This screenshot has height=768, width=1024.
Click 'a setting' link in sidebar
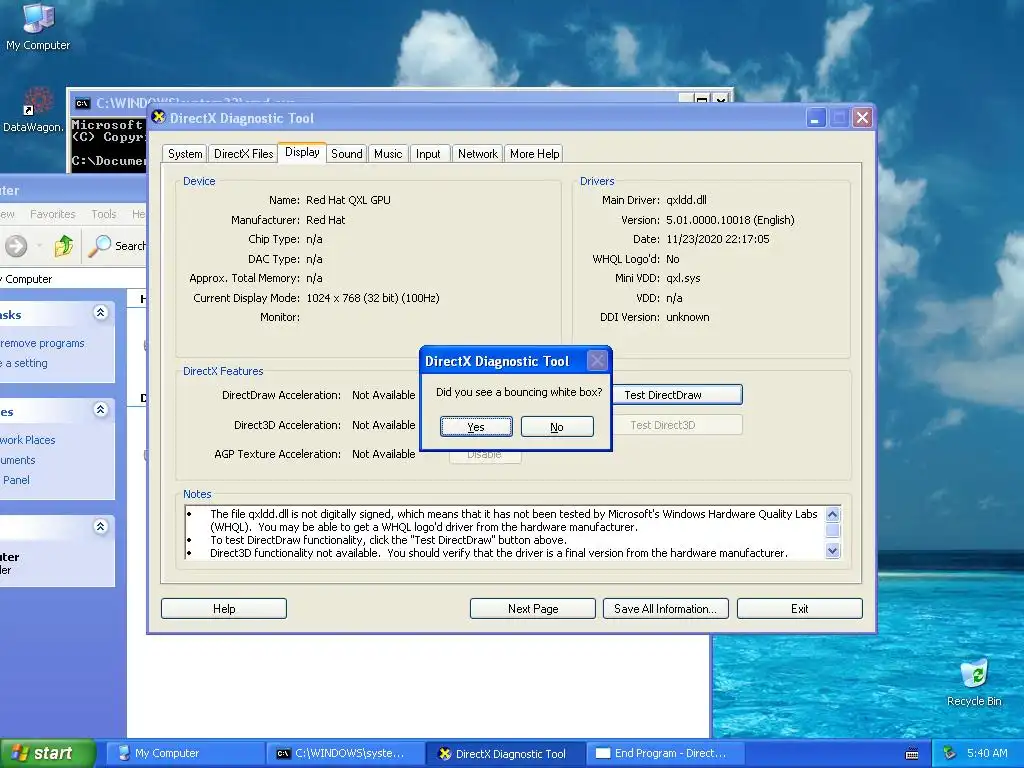click(x=26, y=363)
